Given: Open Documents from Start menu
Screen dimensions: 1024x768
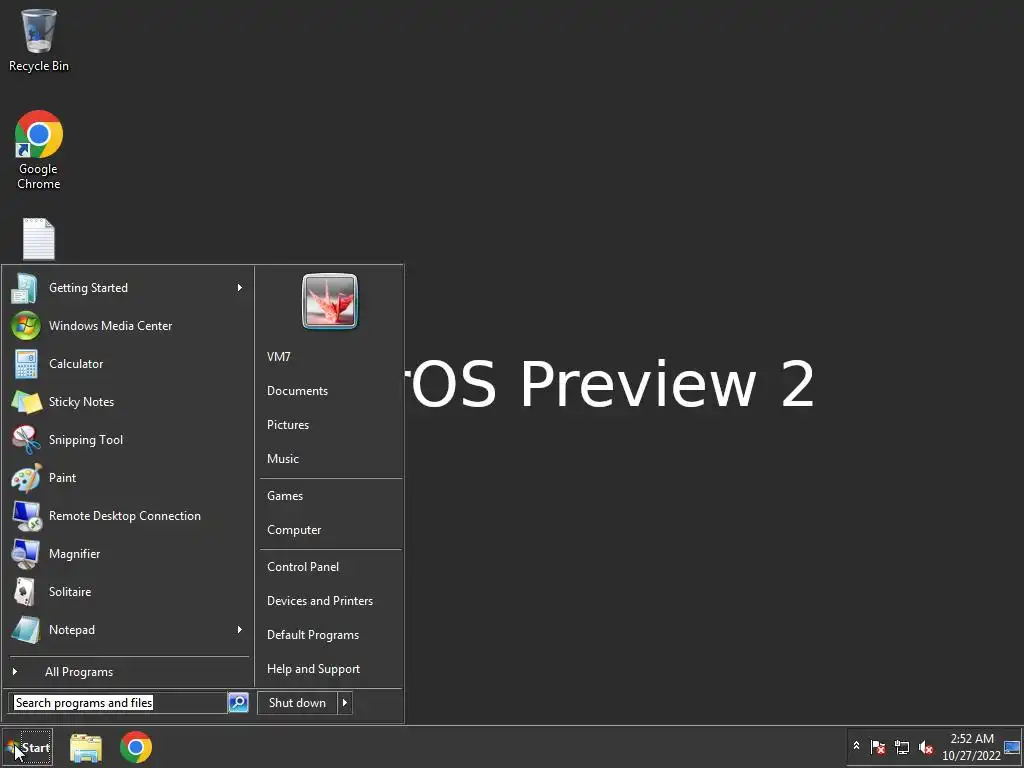Looking at the screenshot, I should coord(297,391).
